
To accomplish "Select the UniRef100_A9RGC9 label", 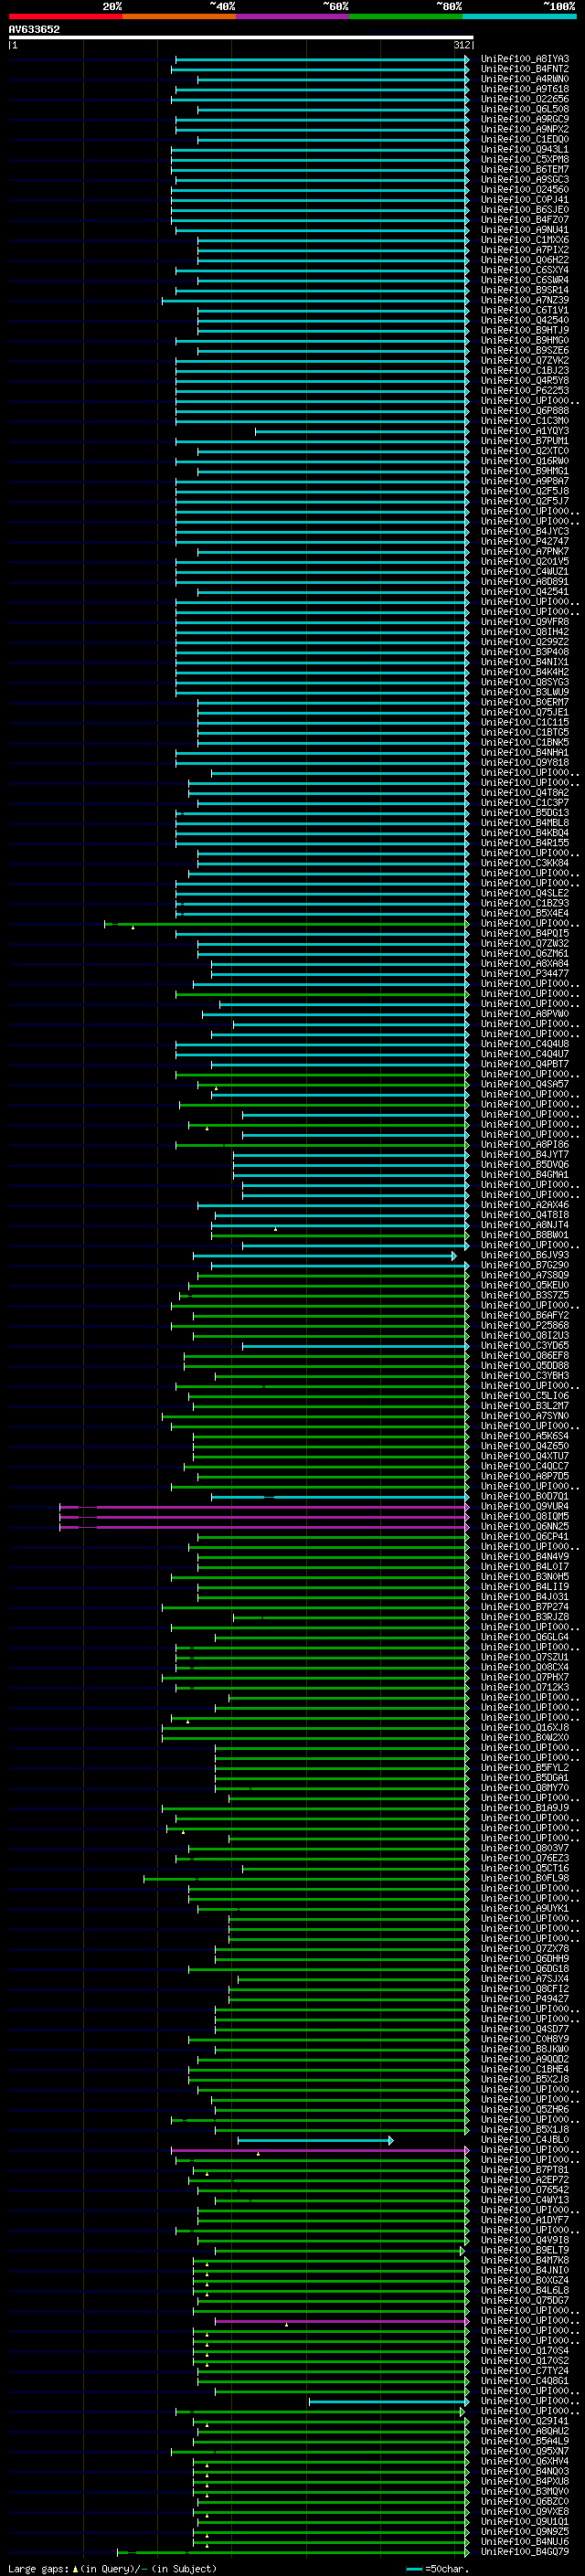I will click(x=525, y=119).
